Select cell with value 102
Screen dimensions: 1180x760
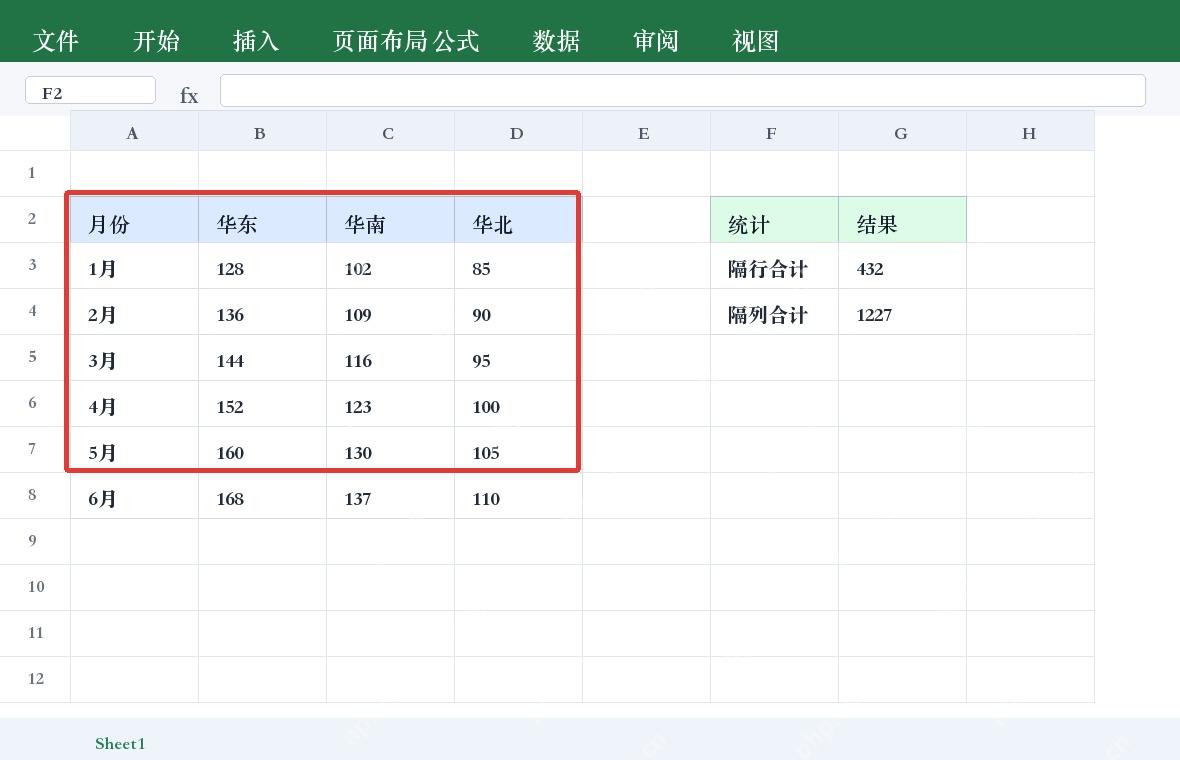[390, 266]
